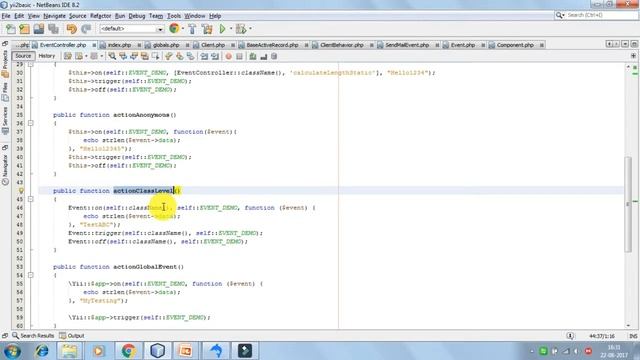Viewport: 640px width, 360px height.
Task: Click the Build Project hammer icon
Action: point(192,29)
